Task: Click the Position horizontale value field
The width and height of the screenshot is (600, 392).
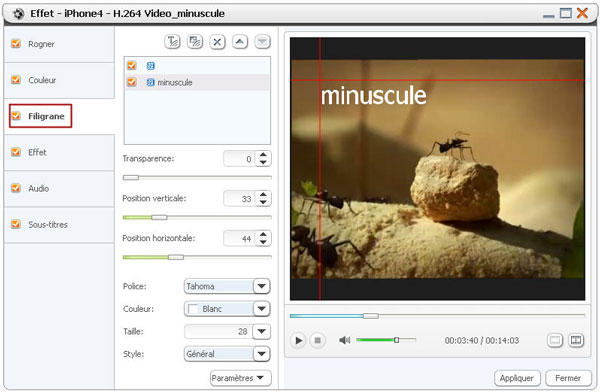Action: (x=240, y=238)
